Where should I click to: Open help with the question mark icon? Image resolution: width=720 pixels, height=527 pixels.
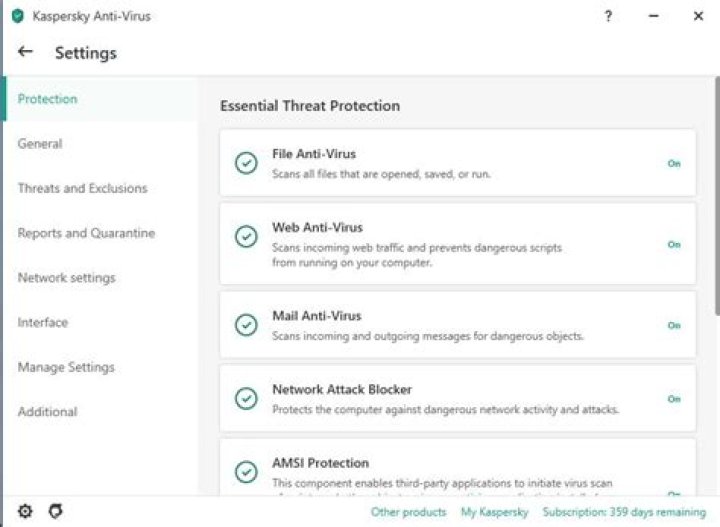point(609,16)
